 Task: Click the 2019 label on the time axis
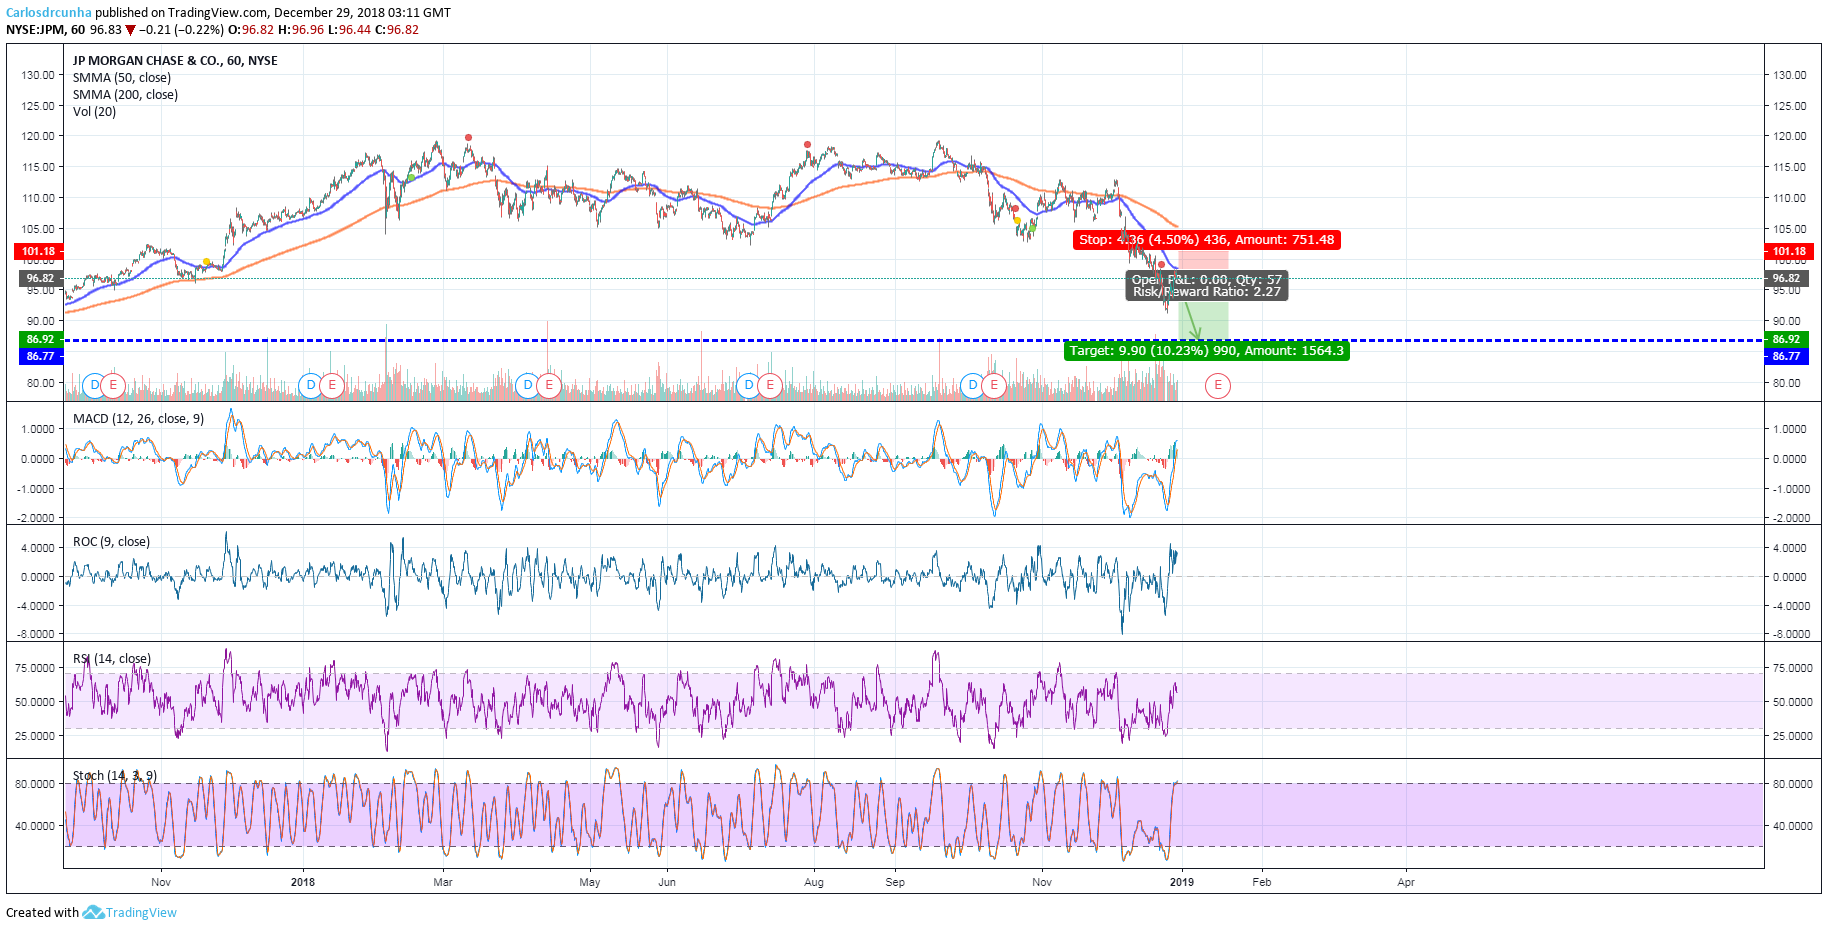click(1182, 882)
